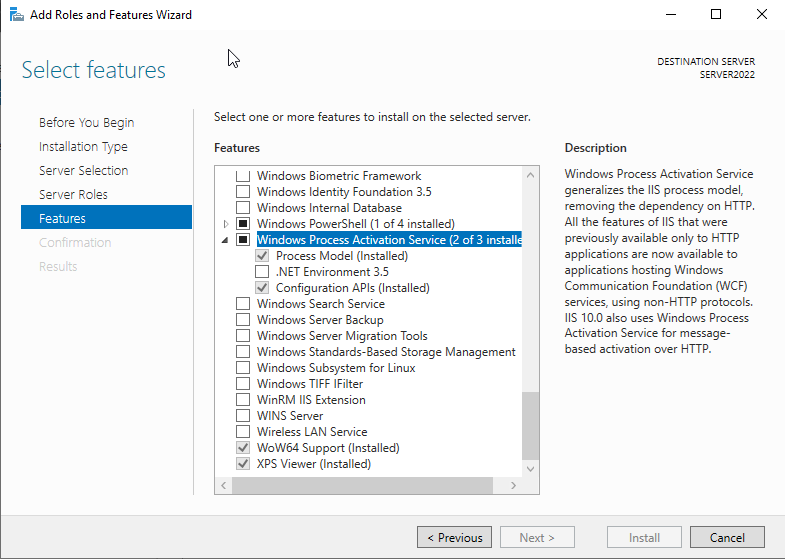Click the horizontal scrollbar right arrow
This screenshot has height=559, width=785.
(x=514, y=485)
